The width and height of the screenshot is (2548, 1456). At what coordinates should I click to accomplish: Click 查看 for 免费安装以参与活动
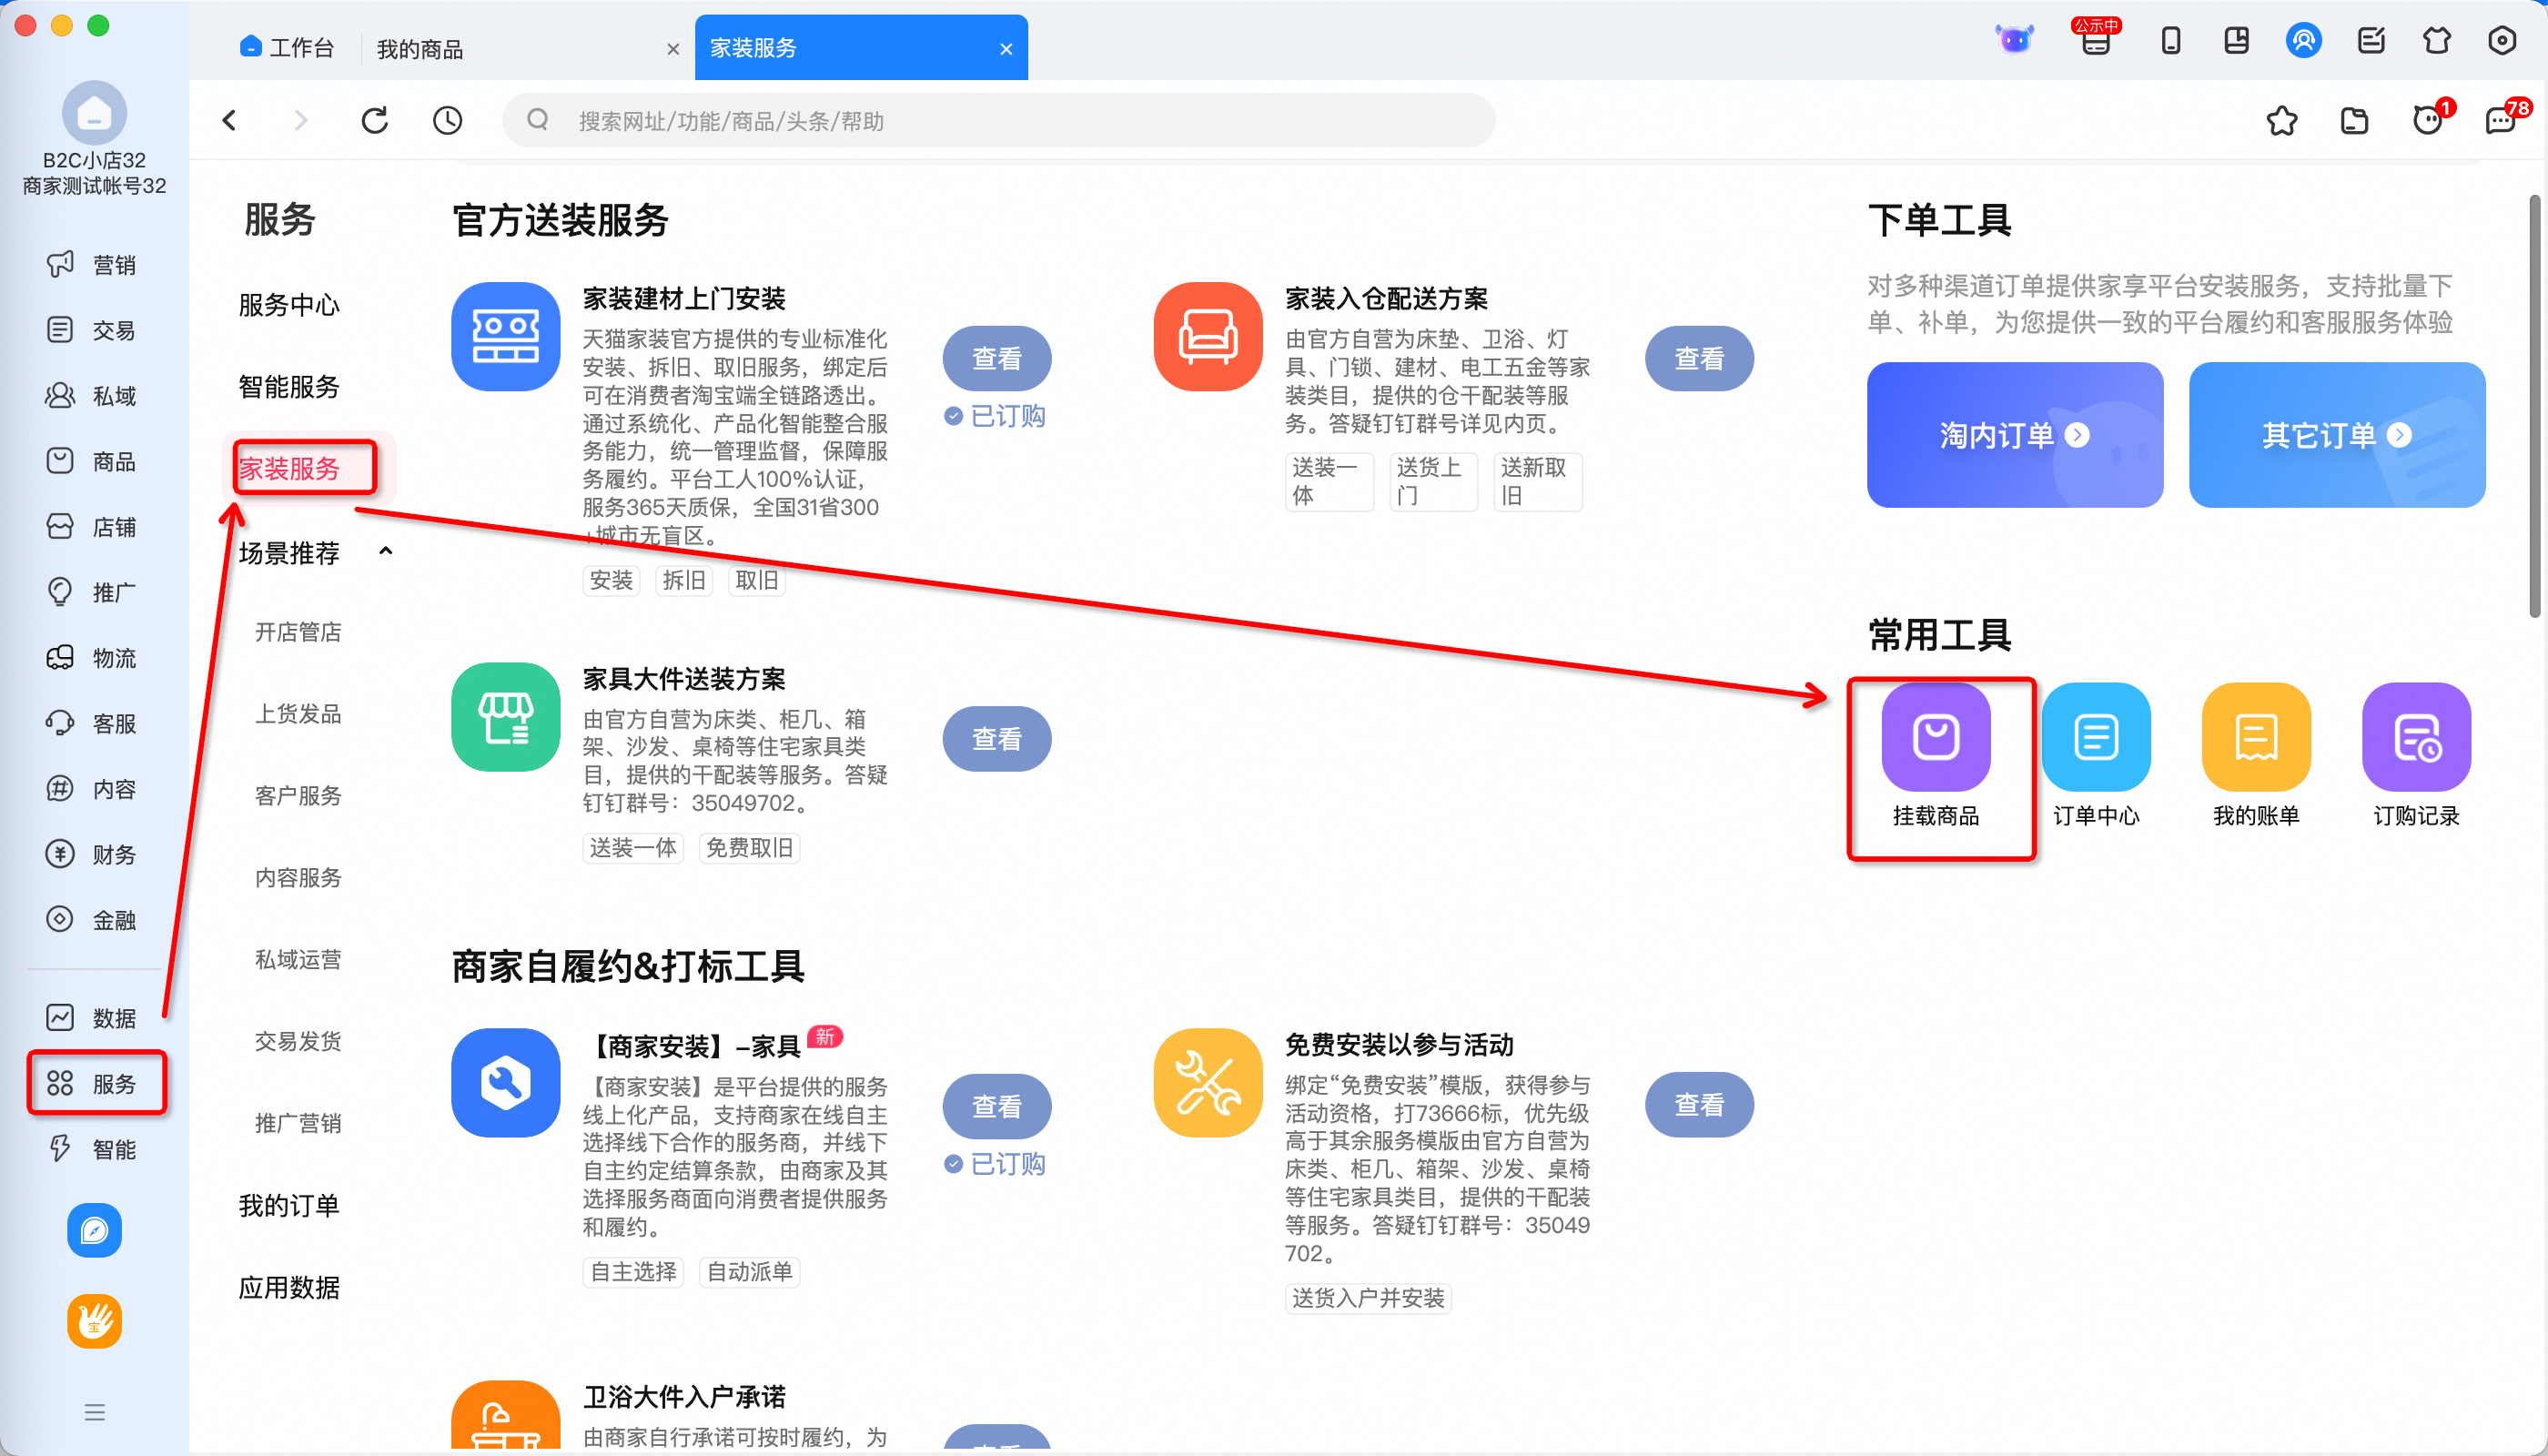point(1699,1105)
